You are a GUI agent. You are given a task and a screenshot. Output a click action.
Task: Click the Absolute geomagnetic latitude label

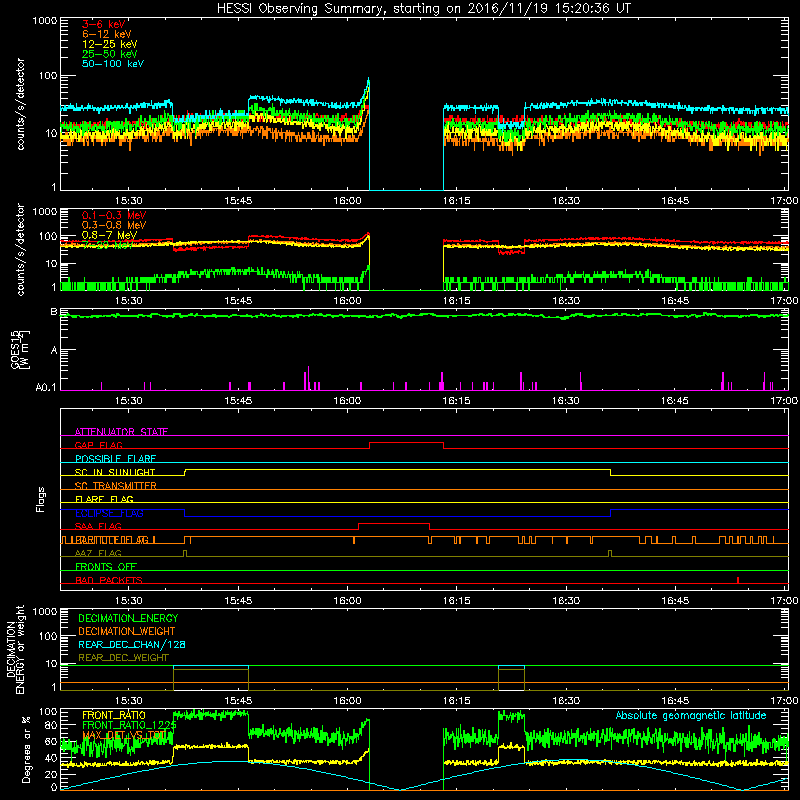tap(691, 715)
